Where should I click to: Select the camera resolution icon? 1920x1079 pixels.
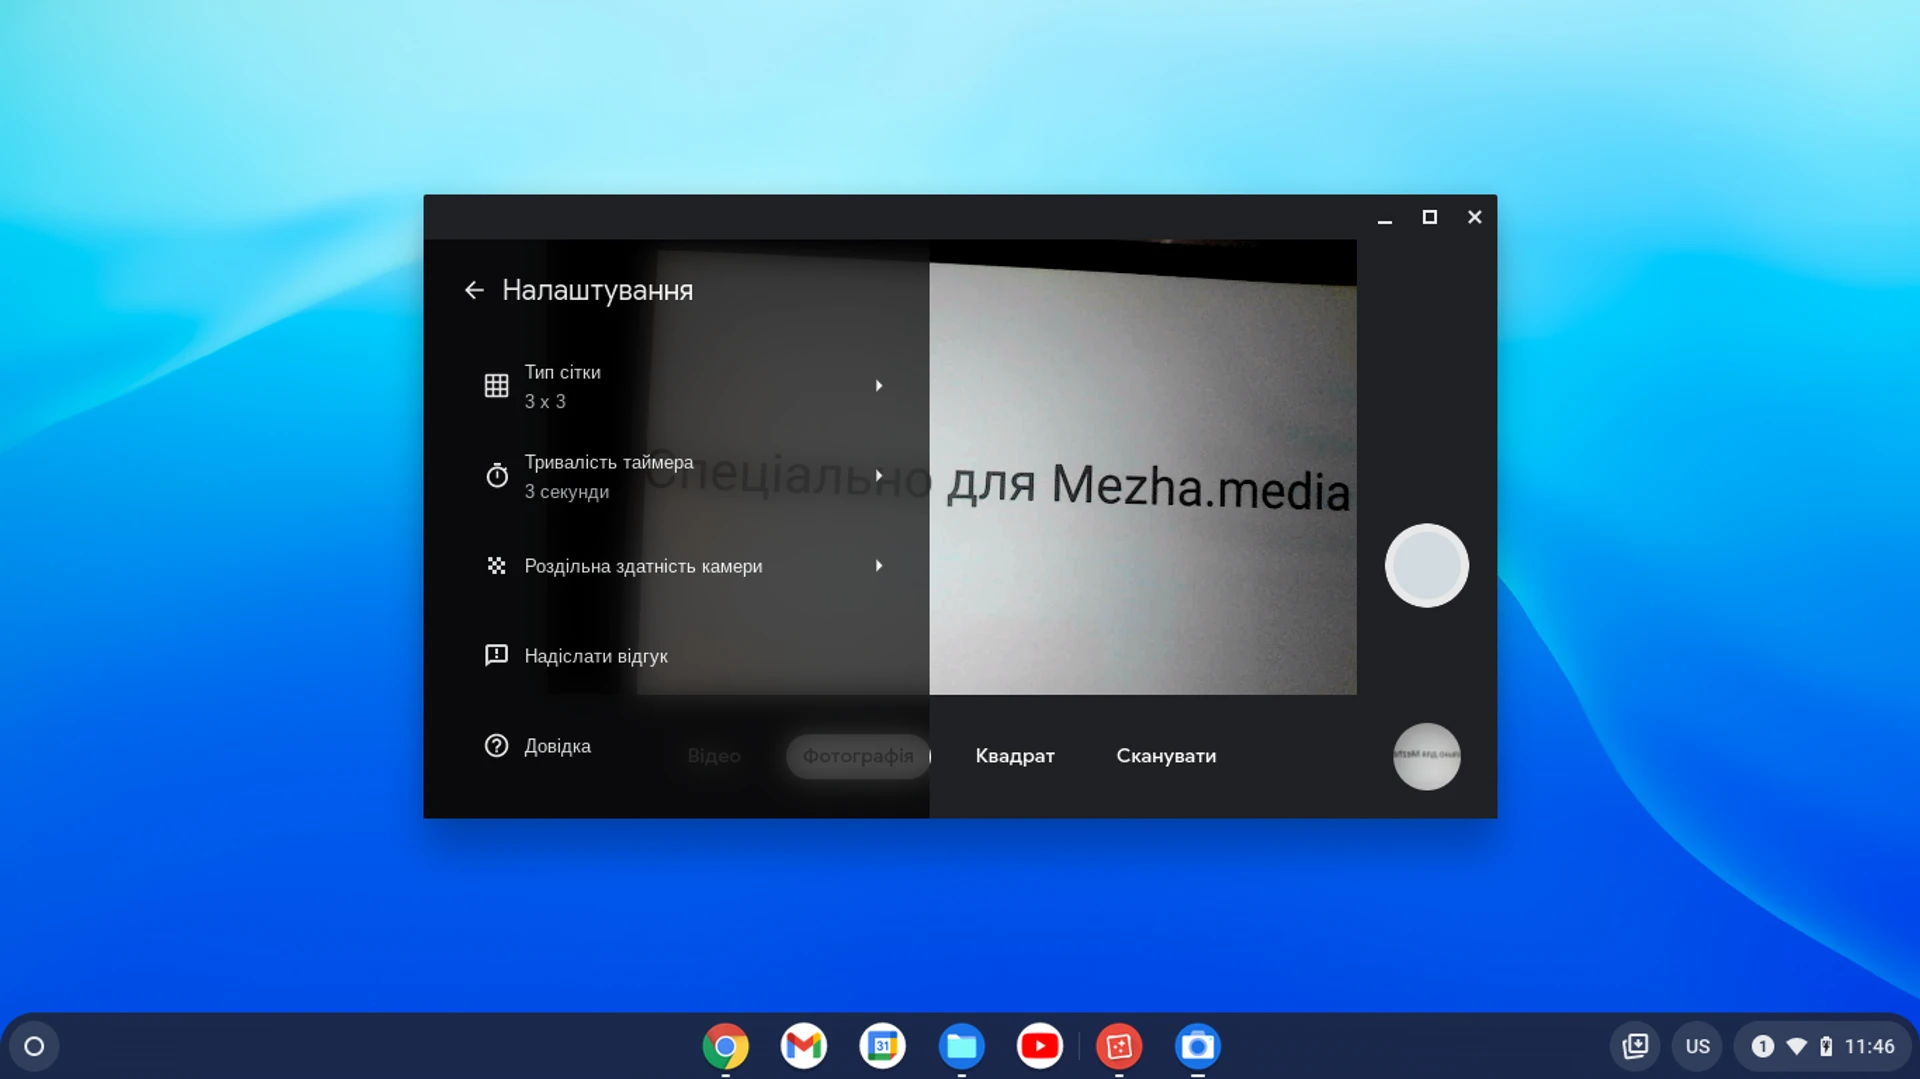click(x=497, y=565)
